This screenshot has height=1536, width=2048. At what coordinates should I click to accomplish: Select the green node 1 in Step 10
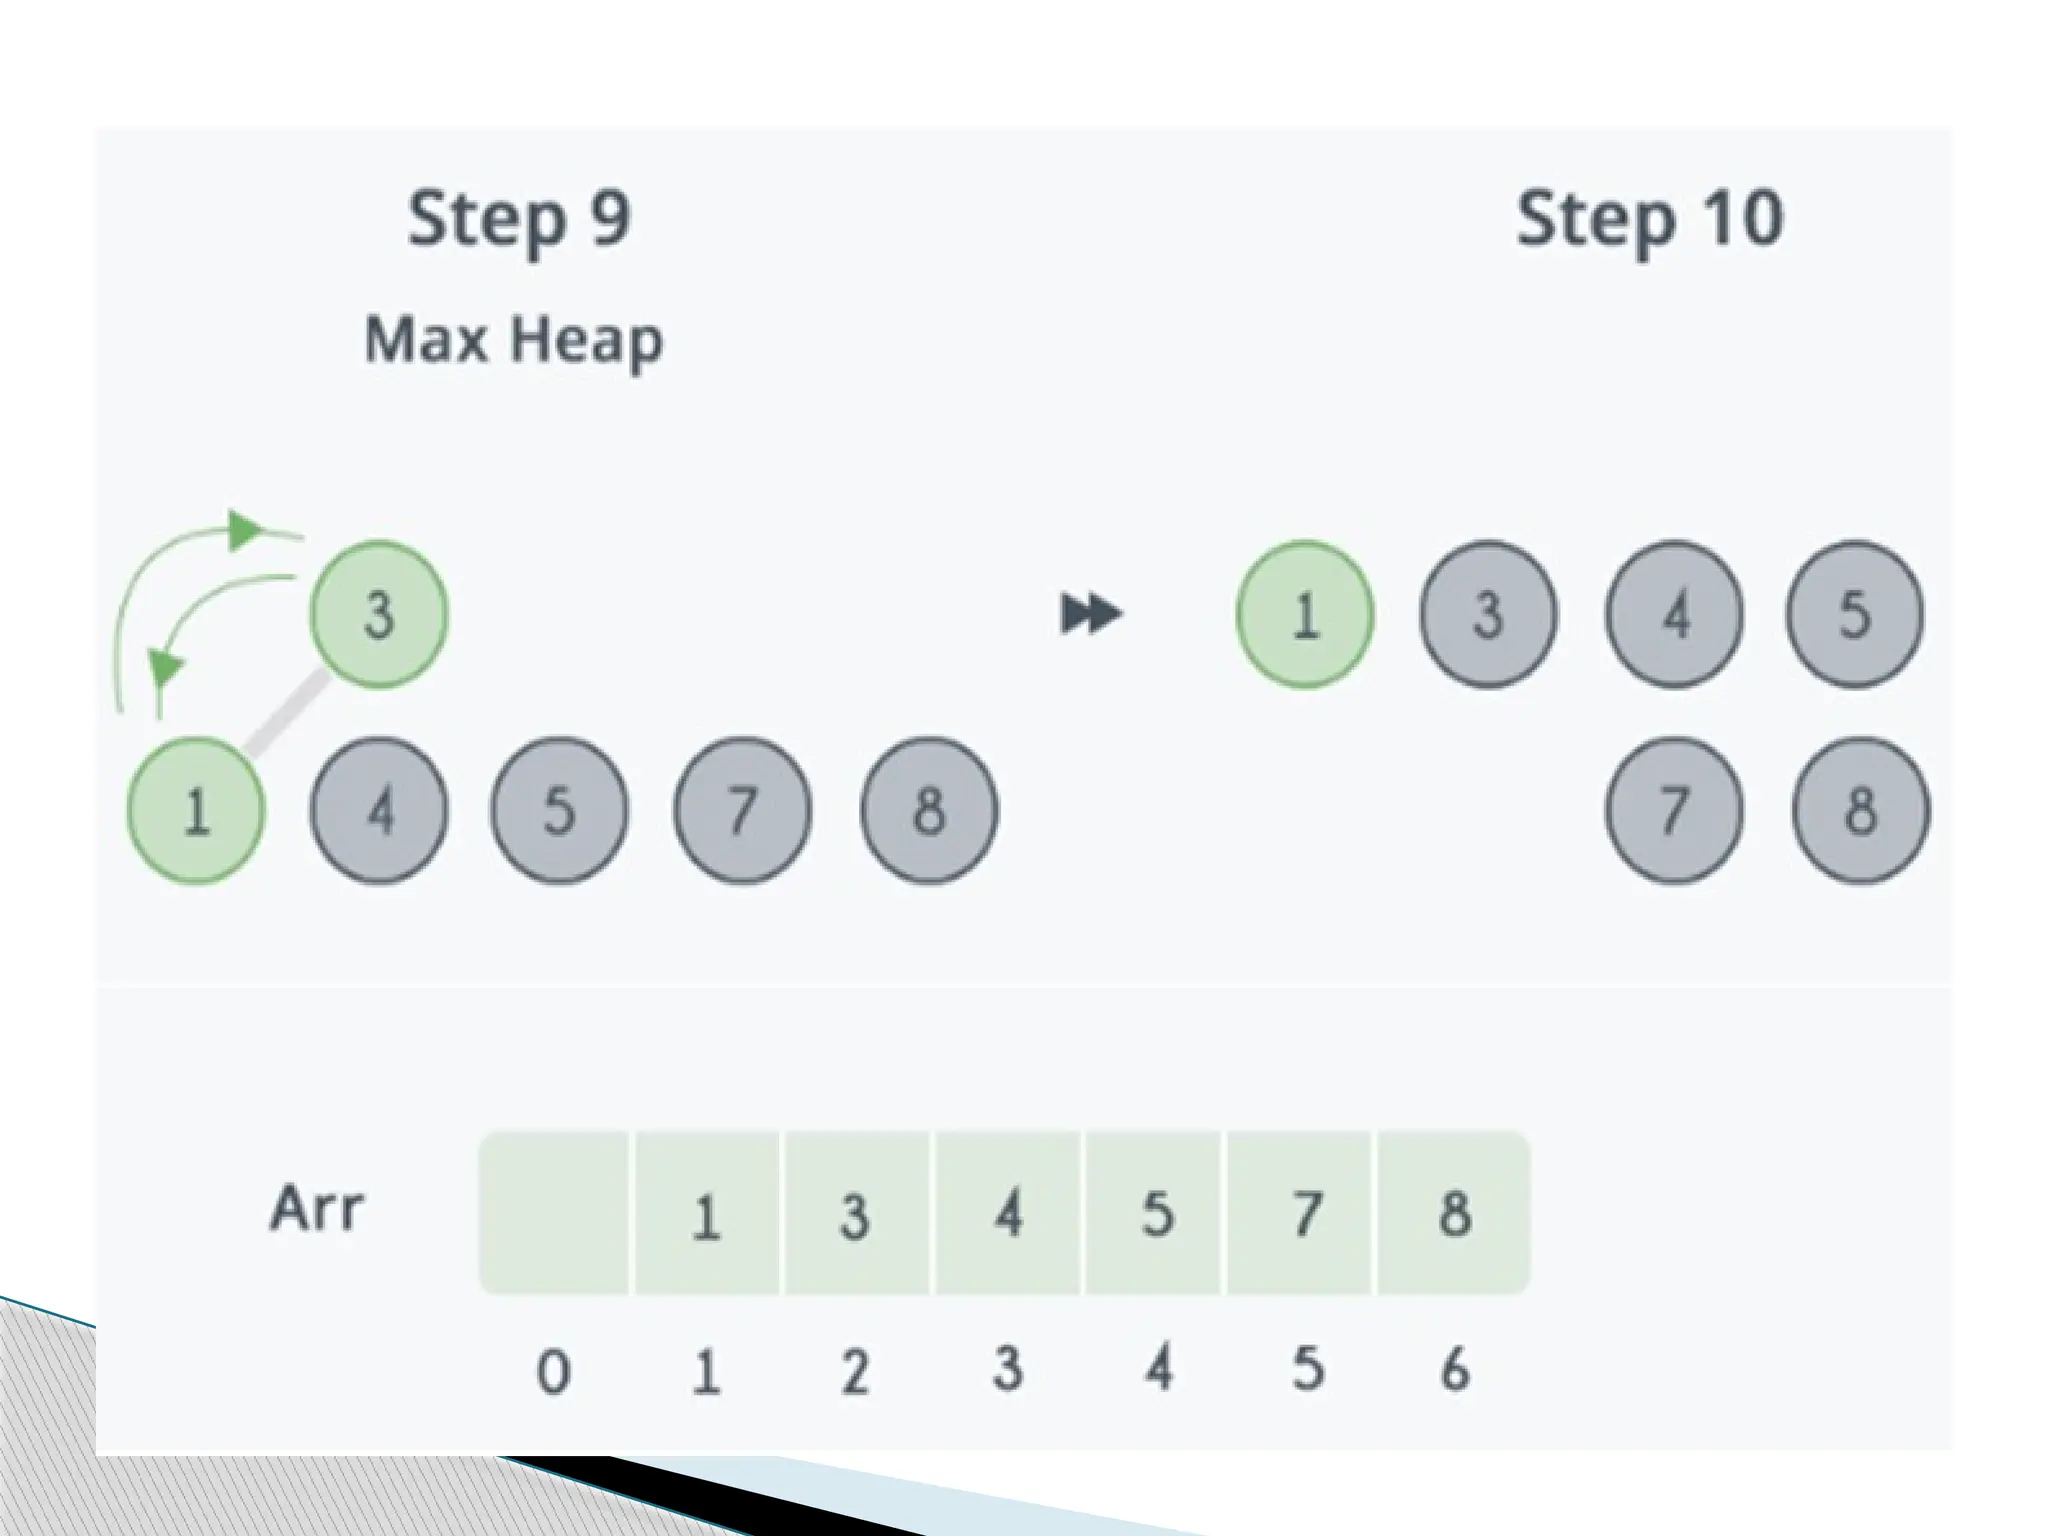pos(1305,614)
